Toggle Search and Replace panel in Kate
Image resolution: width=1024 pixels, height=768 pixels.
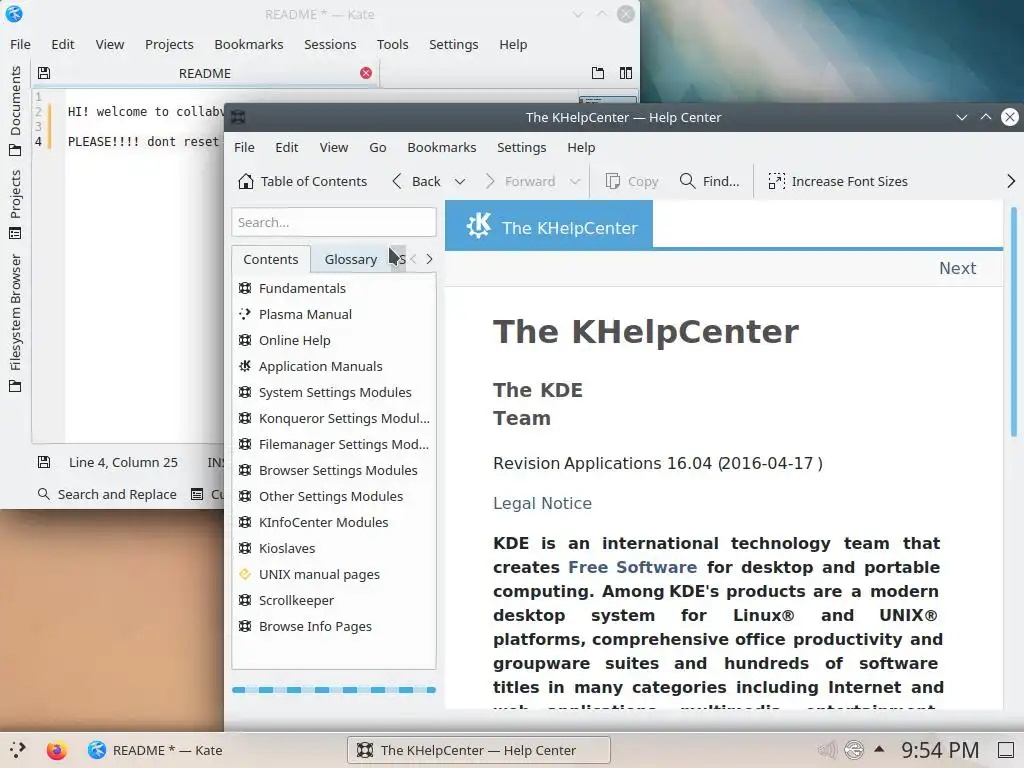[x=107, y=494]
